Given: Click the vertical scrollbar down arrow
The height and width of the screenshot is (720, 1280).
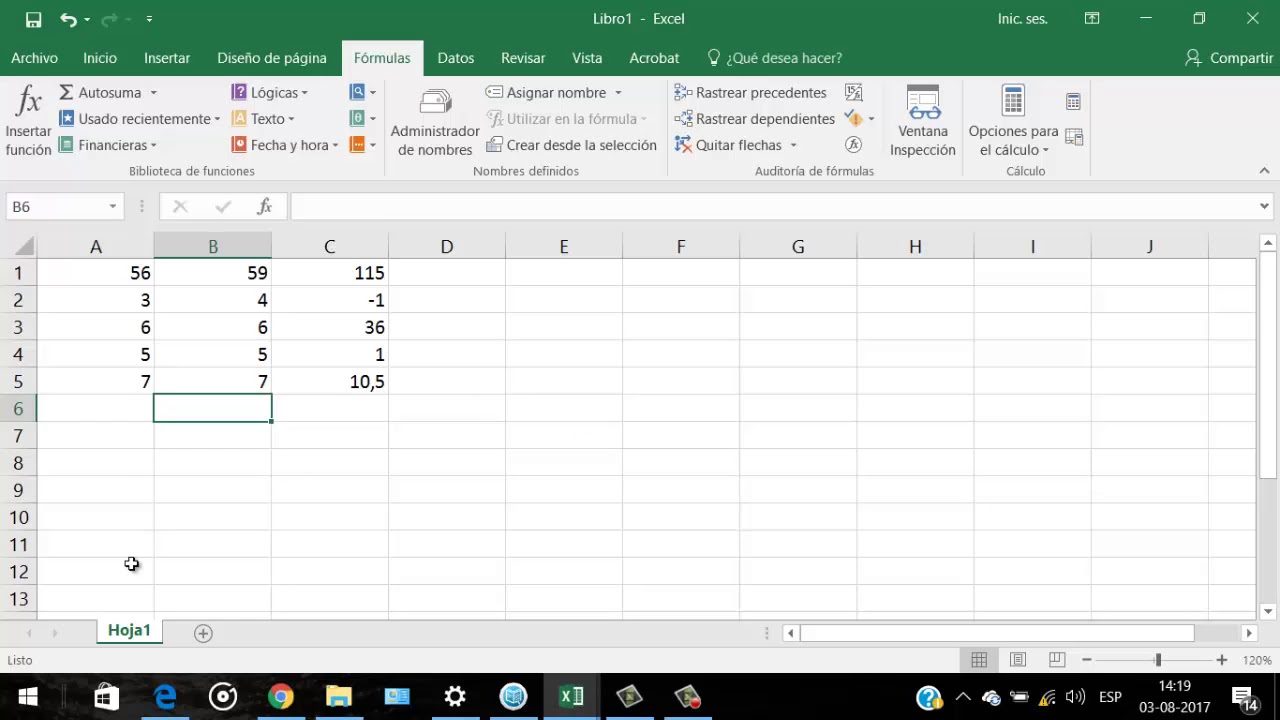Looking at the screenshot, I should [1268, 611].
